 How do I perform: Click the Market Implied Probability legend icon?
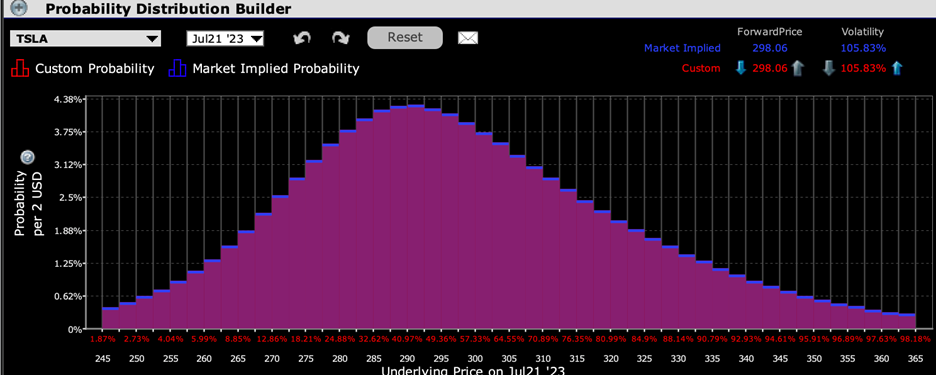coord(177,69)
